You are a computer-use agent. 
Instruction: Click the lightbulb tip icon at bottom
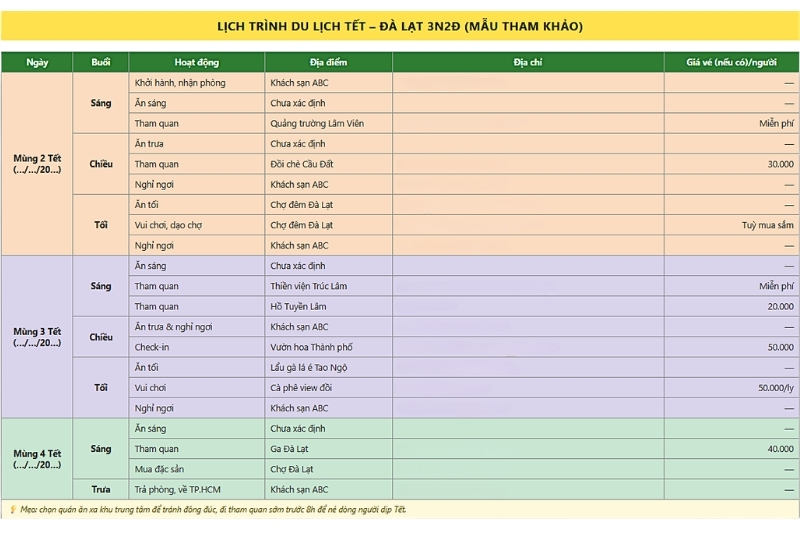click(13, 509)
